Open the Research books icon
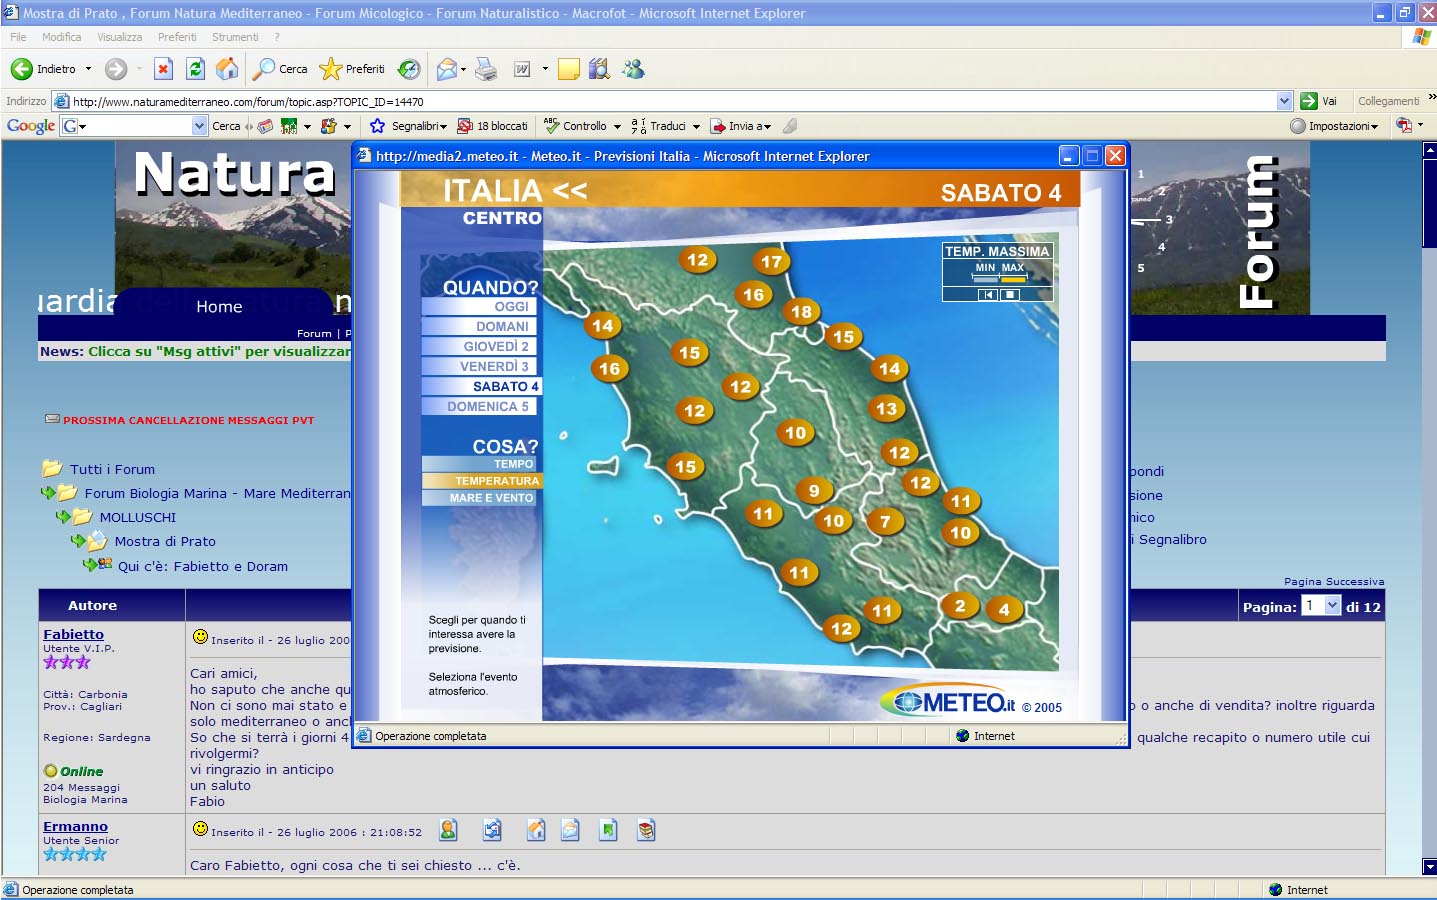Image resolution: width=1437 pixels, height=900 pixels. tap(599, 69)
